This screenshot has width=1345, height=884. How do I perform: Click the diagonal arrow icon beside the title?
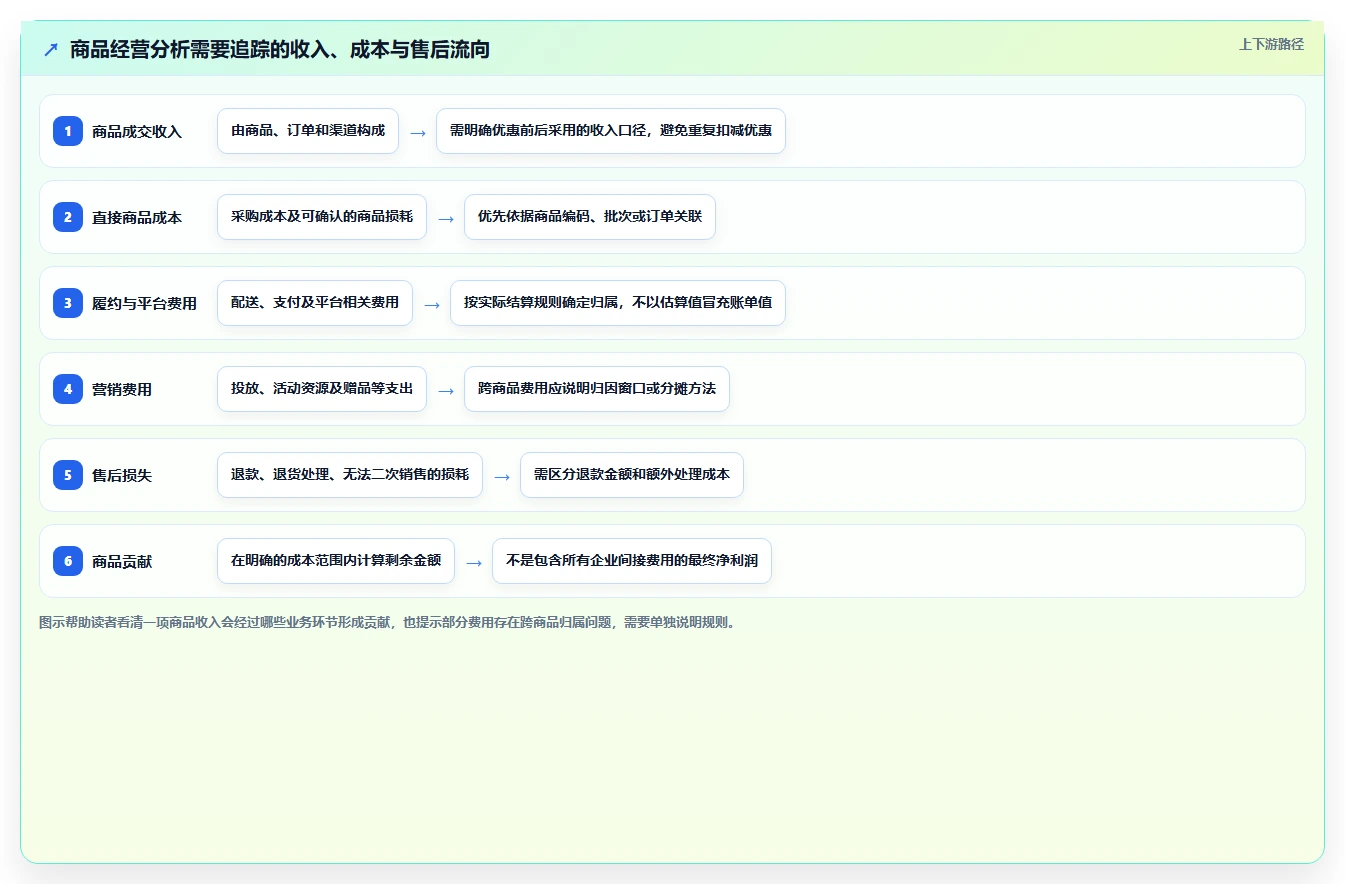coord(51,49)
